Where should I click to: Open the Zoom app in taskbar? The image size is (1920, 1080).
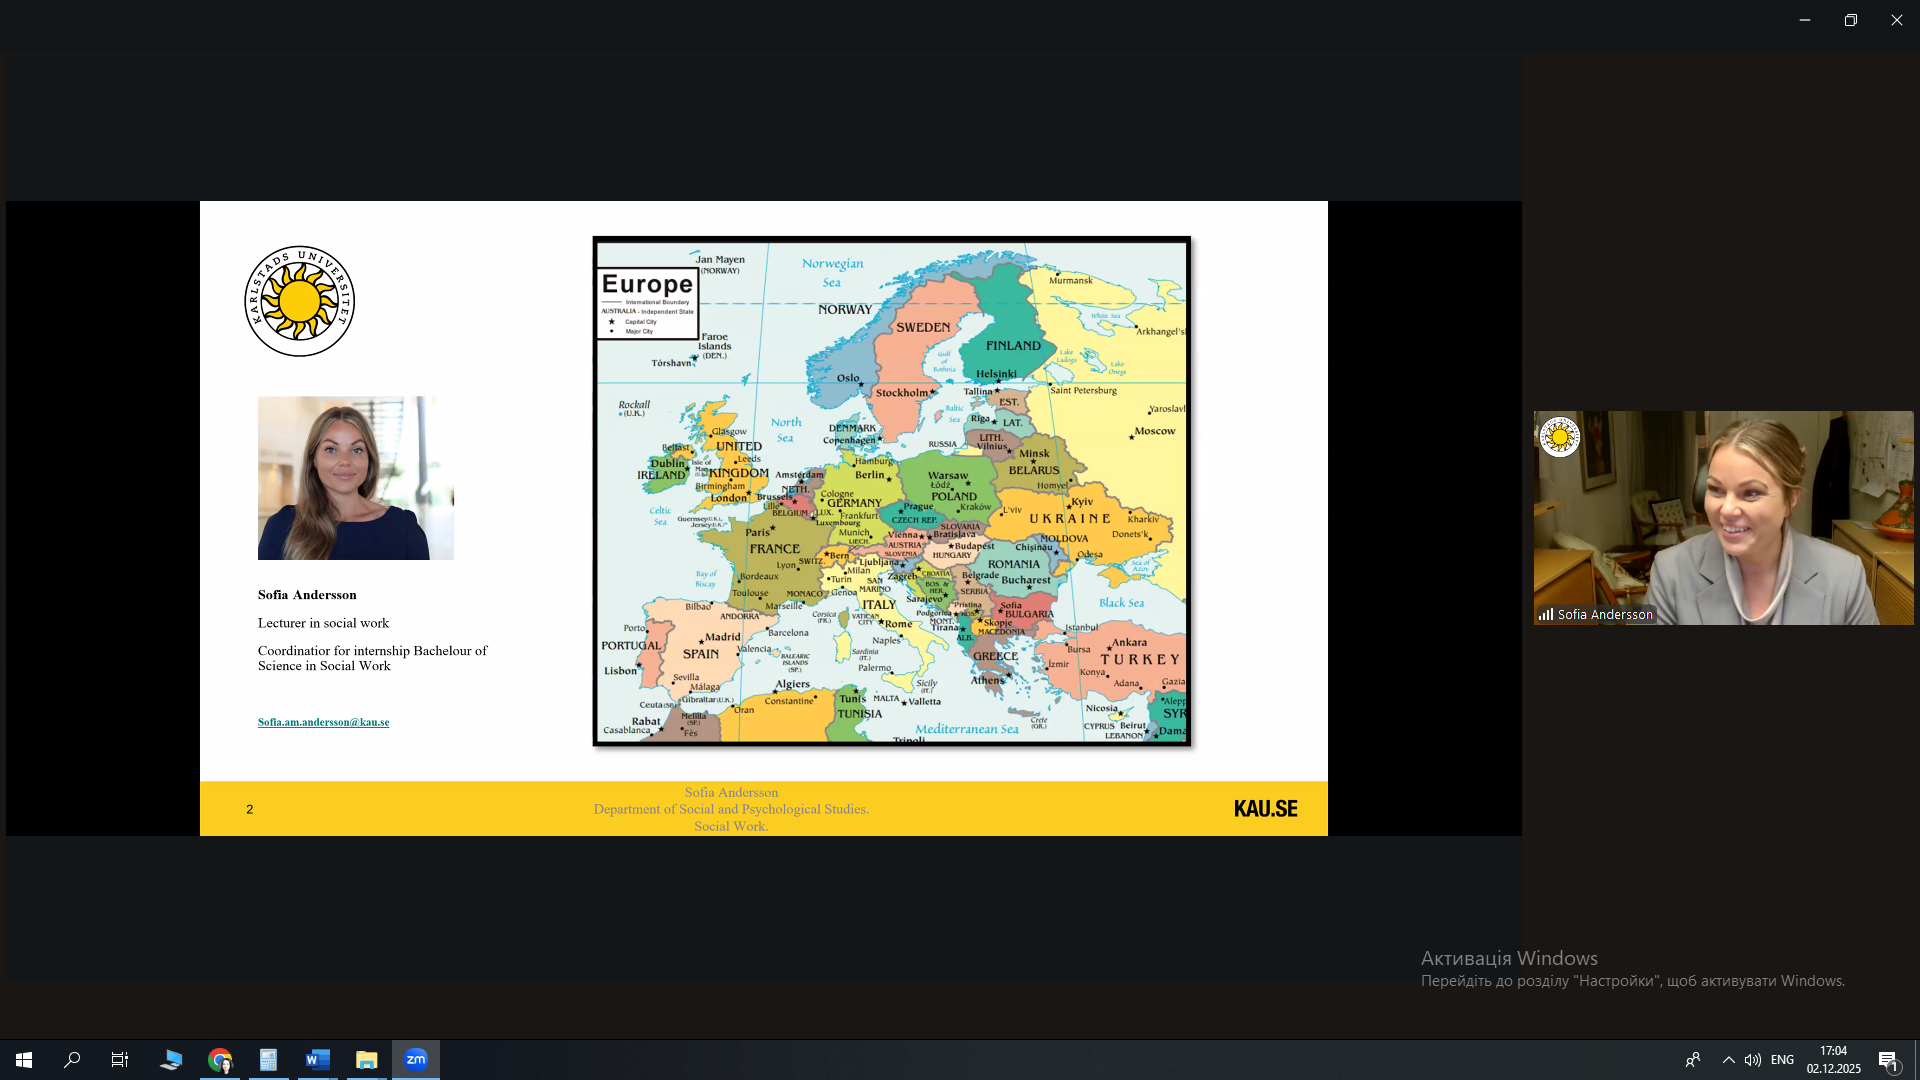(416, 1059)
